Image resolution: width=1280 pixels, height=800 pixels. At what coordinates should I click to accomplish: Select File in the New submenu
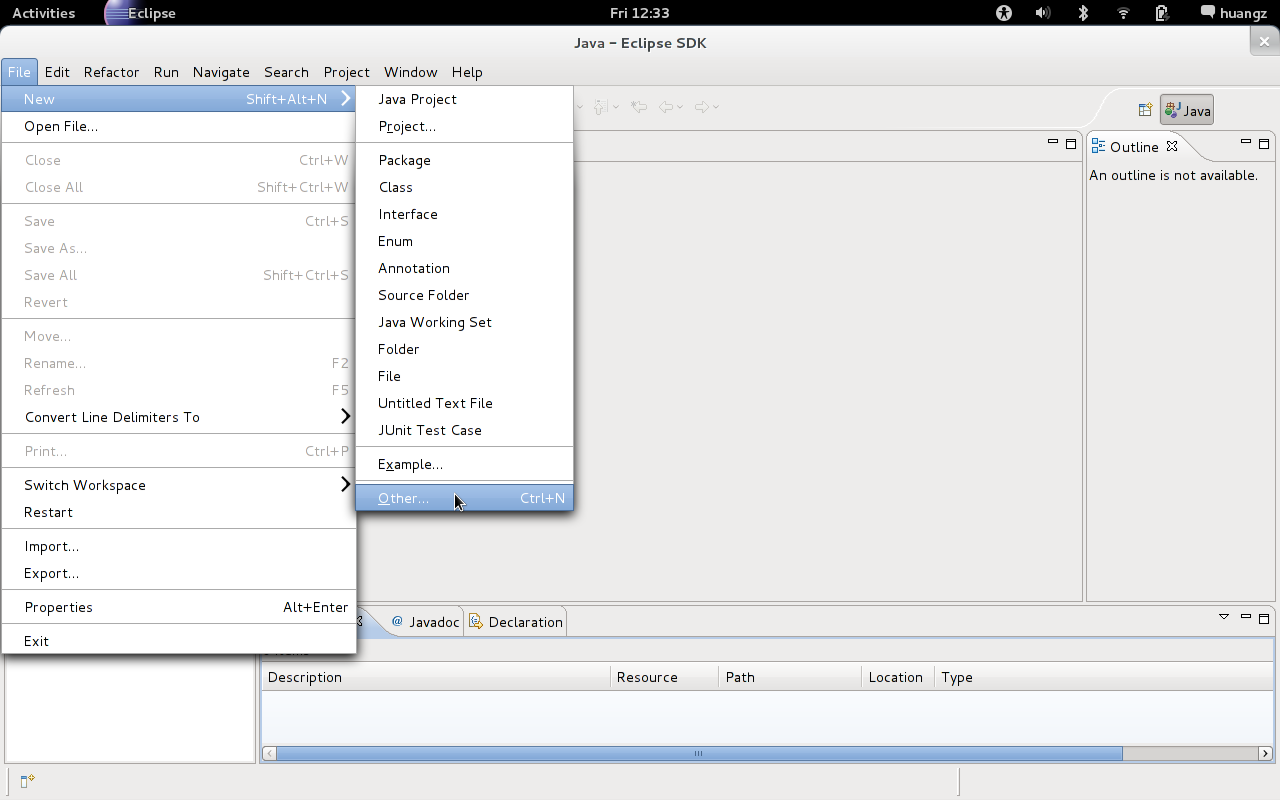click(x=464, y=376)
